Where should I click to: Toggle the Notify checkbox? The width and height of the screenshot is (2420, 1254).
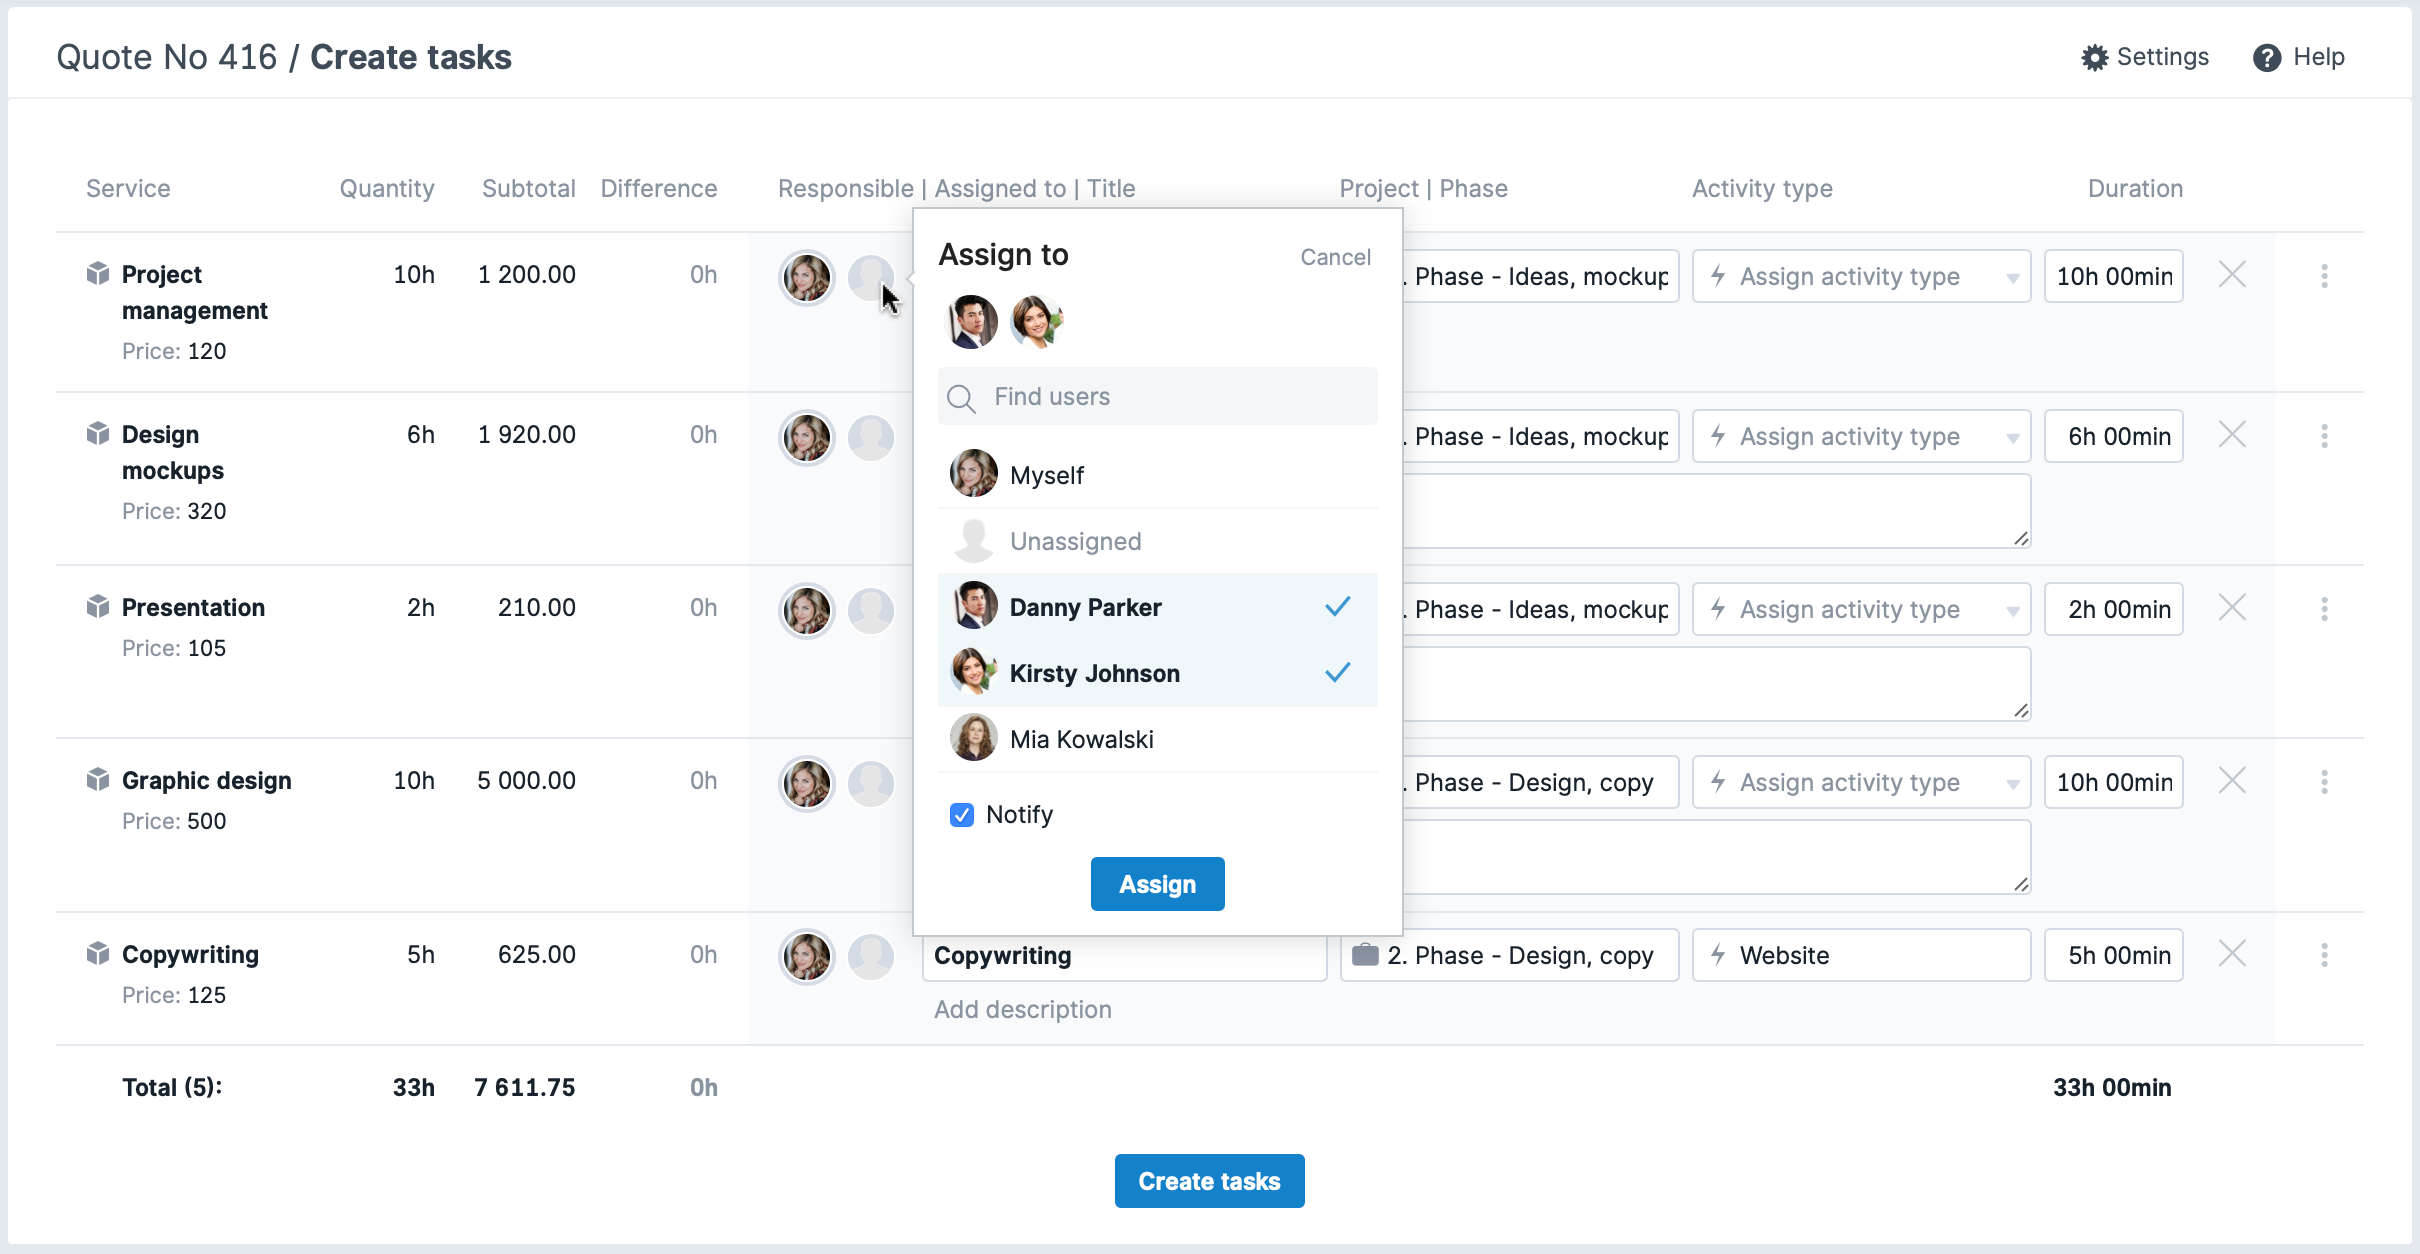click(962, 815)
